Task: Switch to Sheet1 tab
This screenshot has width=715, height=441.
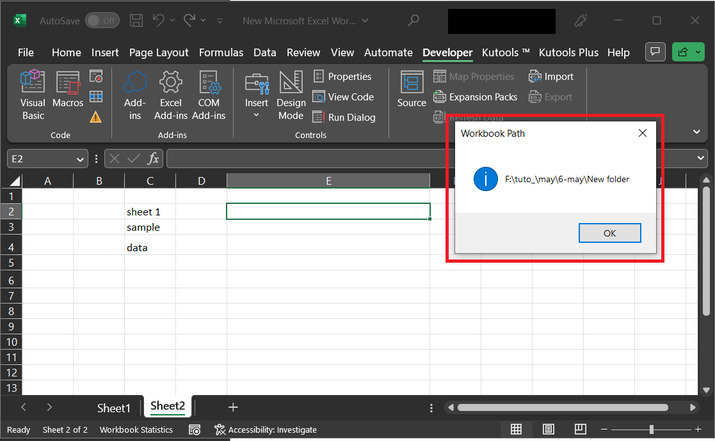Action: [113, 408]
